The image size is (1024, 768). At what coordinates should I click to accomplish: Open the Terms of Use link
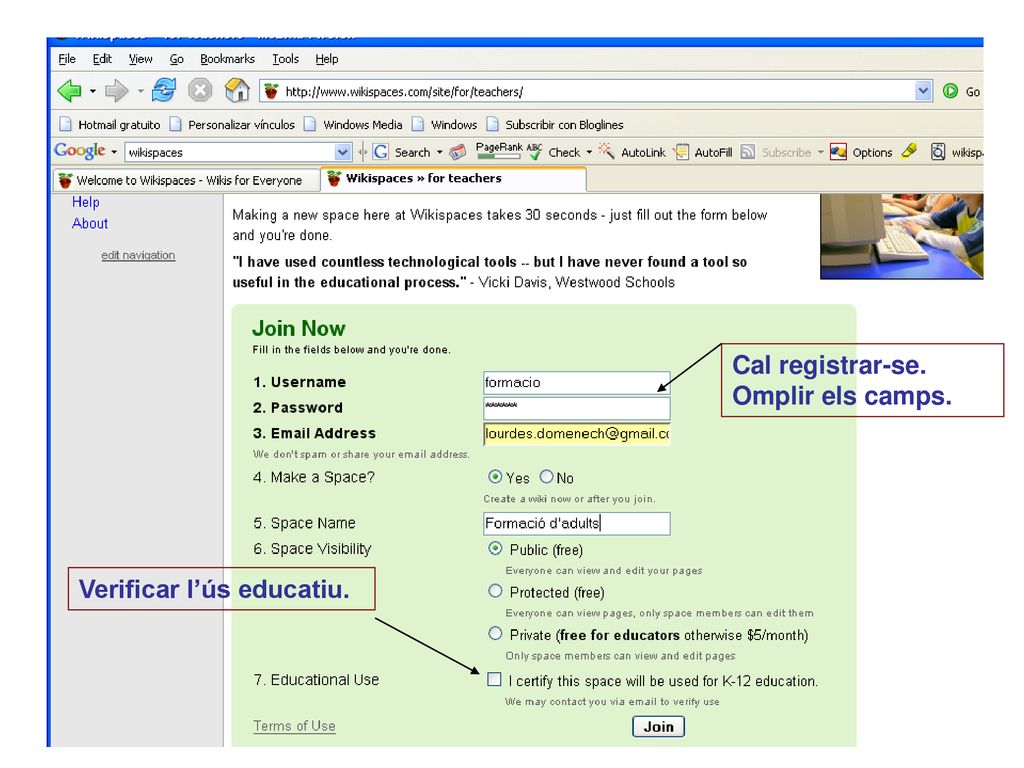294,726
